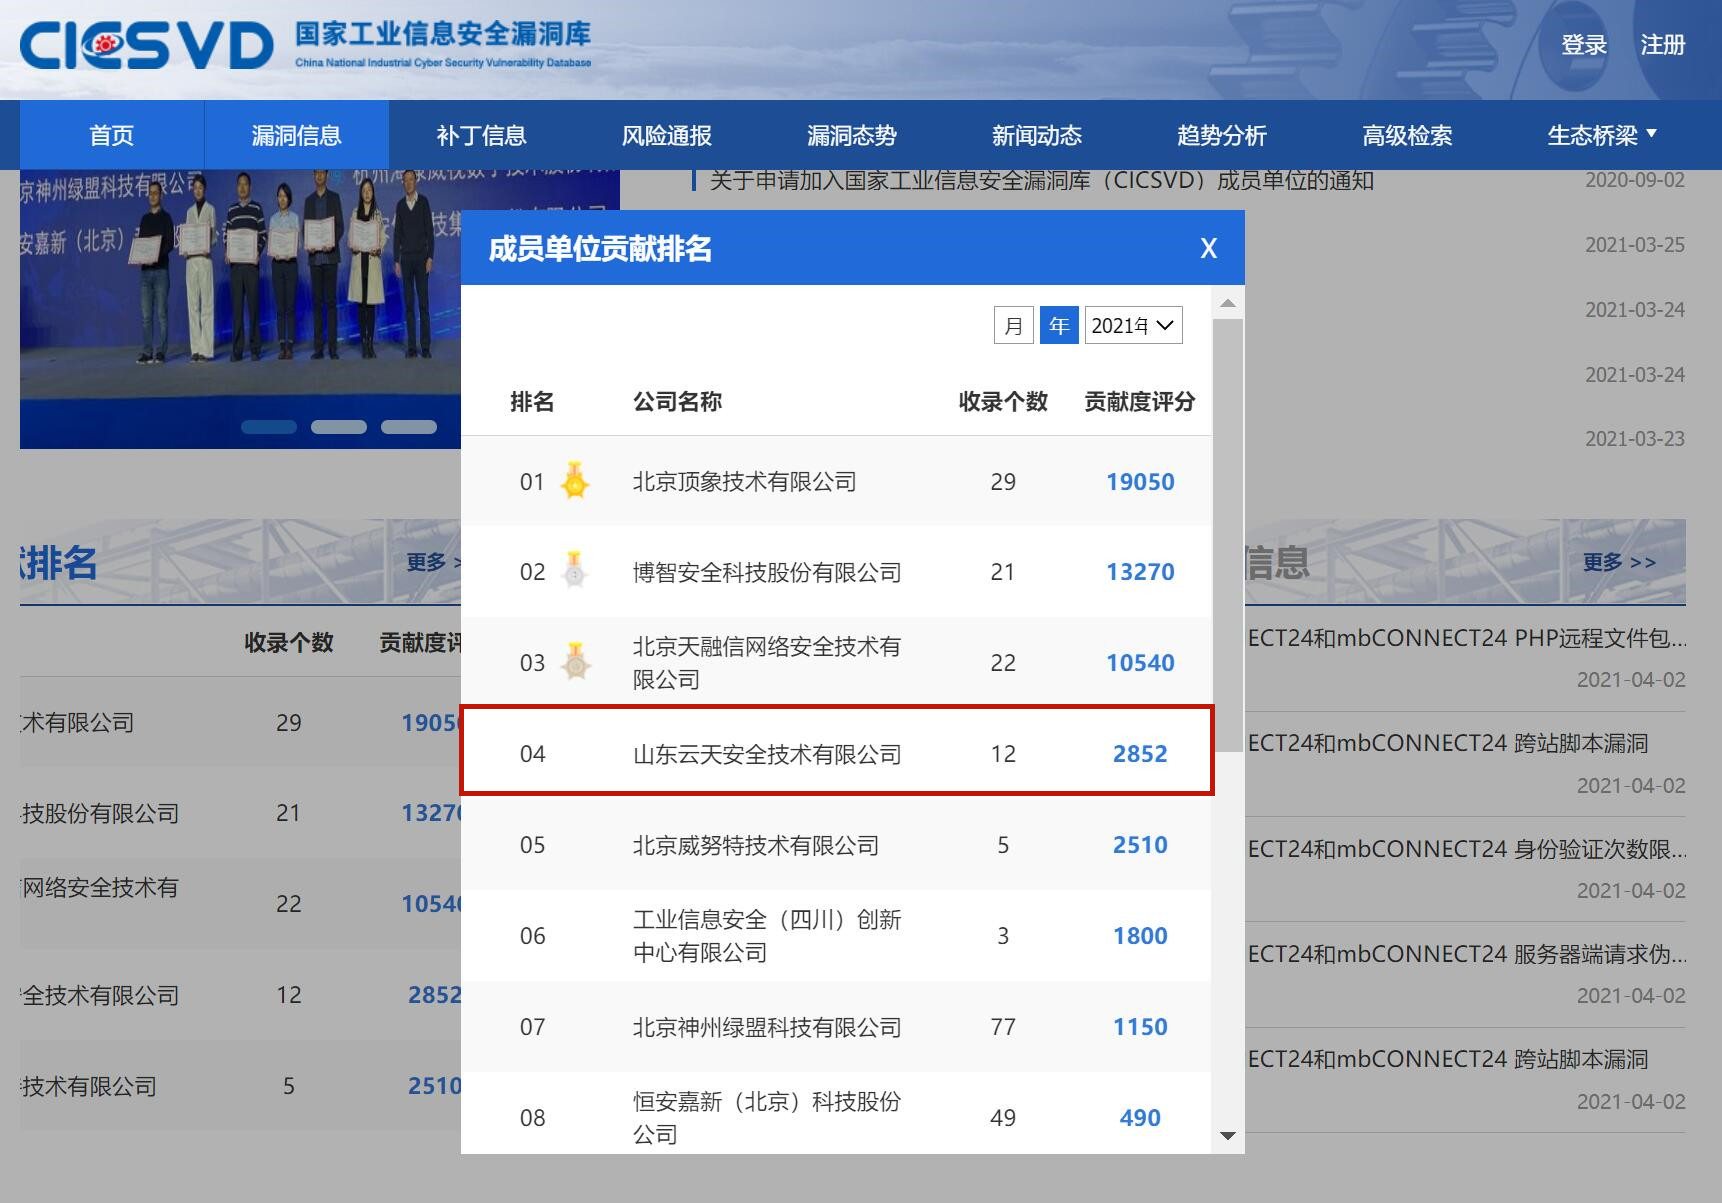Open the 2021年 year dropdown
Image resolution: width=1722 pixels, height=1203 pixels.
click(x=1133, y=326)
